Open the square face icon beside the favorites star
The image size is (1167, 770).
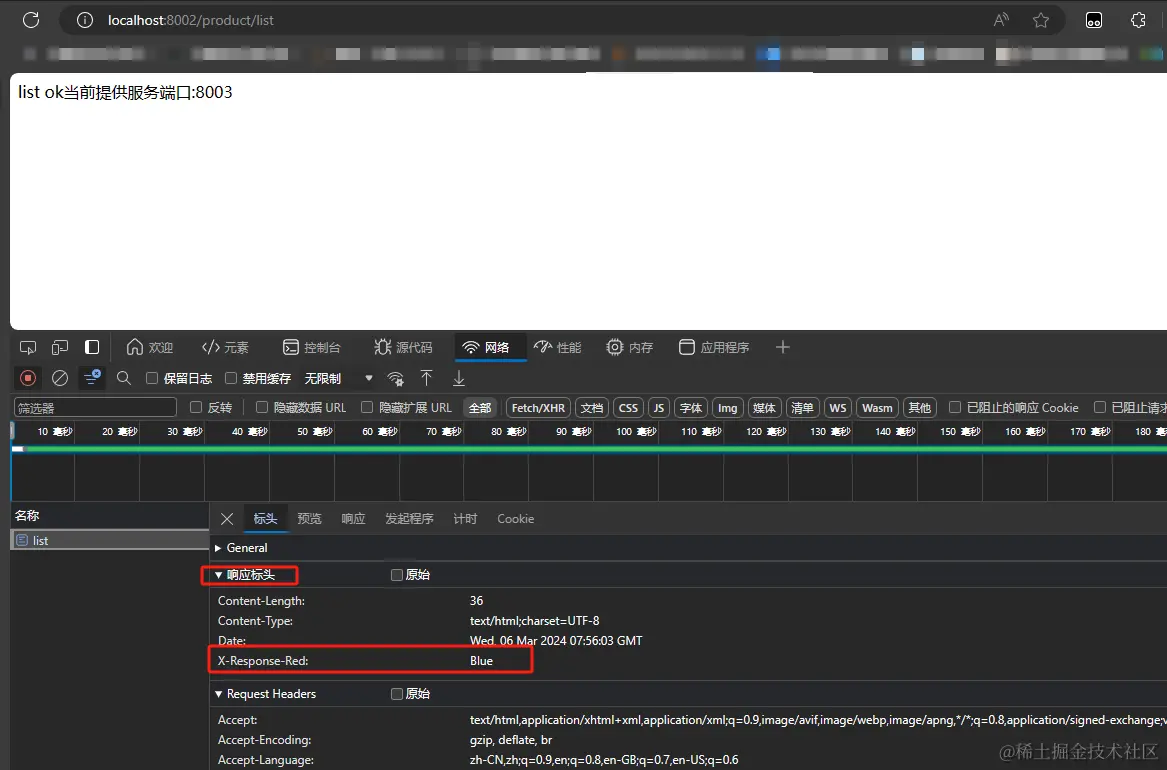[x=1093, y=20]
